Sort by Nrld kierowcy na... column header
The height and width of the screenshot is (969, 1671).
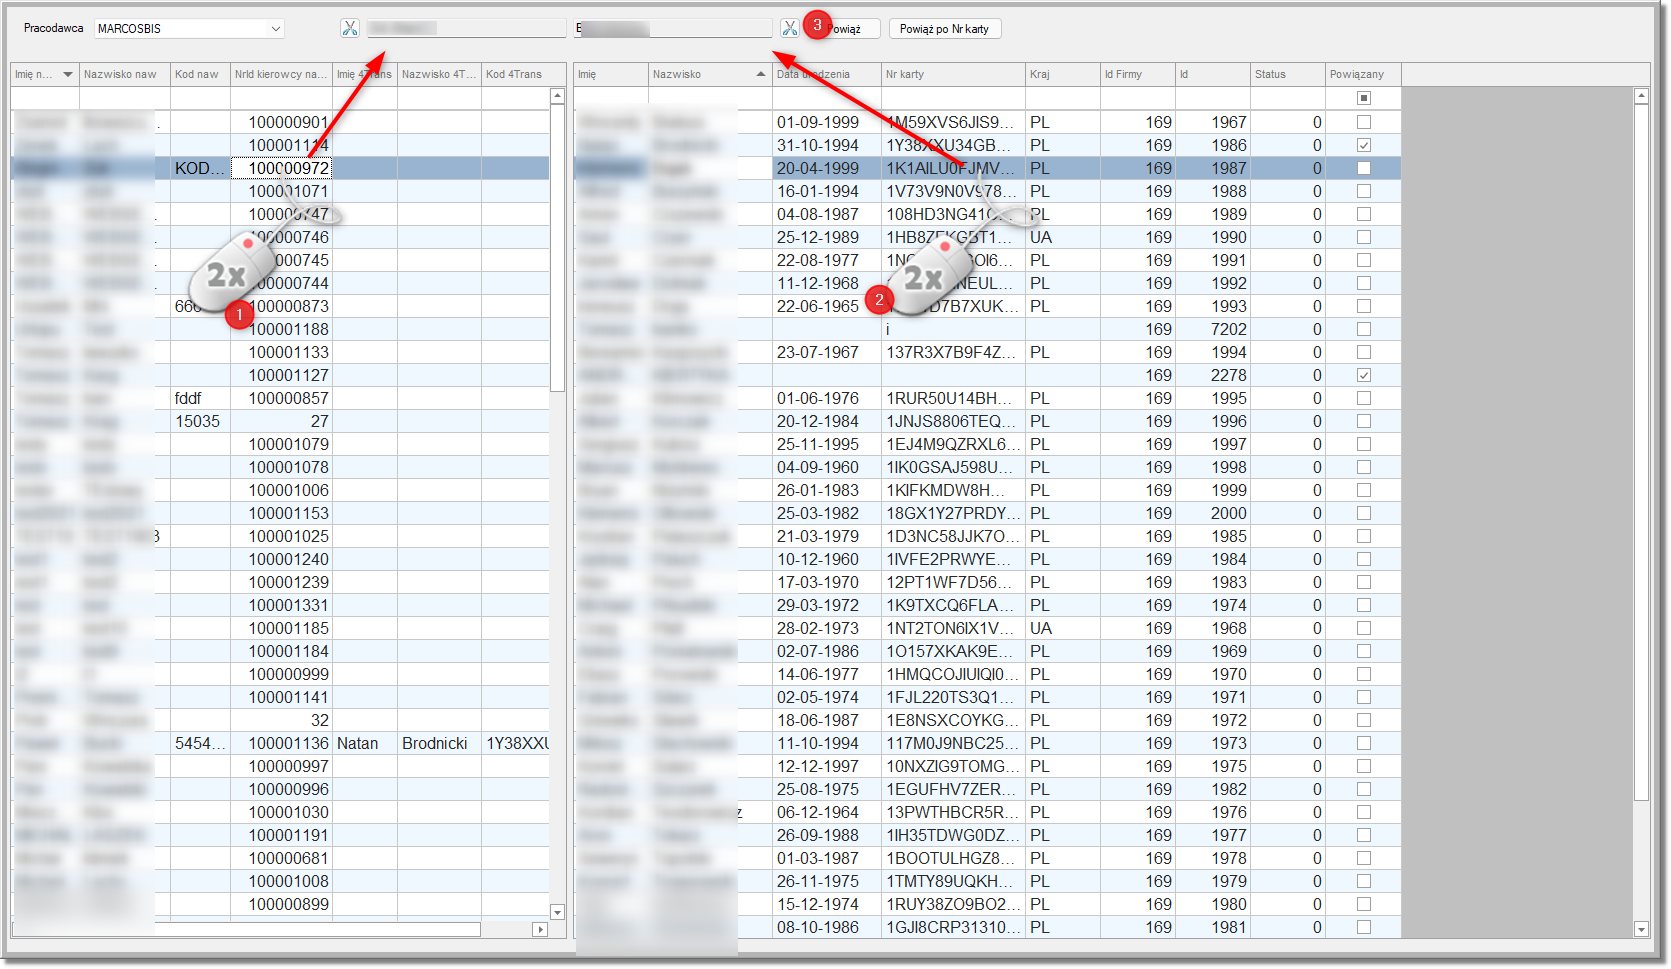click(281, 74)
